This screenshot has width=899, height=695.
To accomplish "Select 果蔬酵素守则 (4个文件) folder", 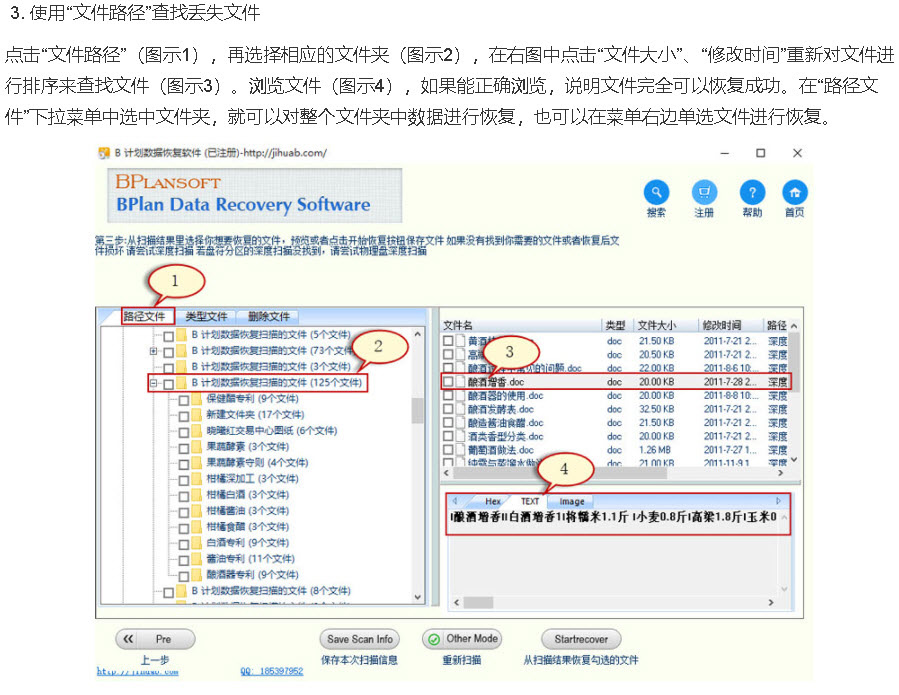I will tap(257, 463).
